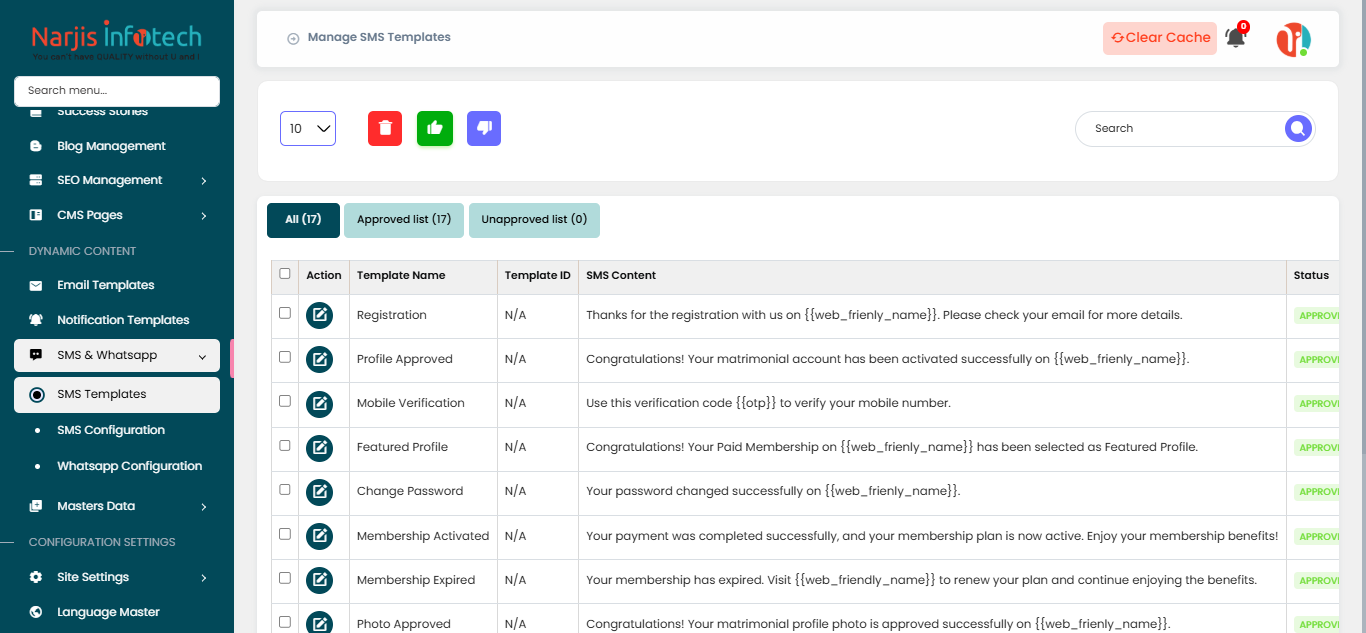Open the notification bell icon
Screen dimensions: 1366x633
pyautogui.click(x=1236, y=38)
